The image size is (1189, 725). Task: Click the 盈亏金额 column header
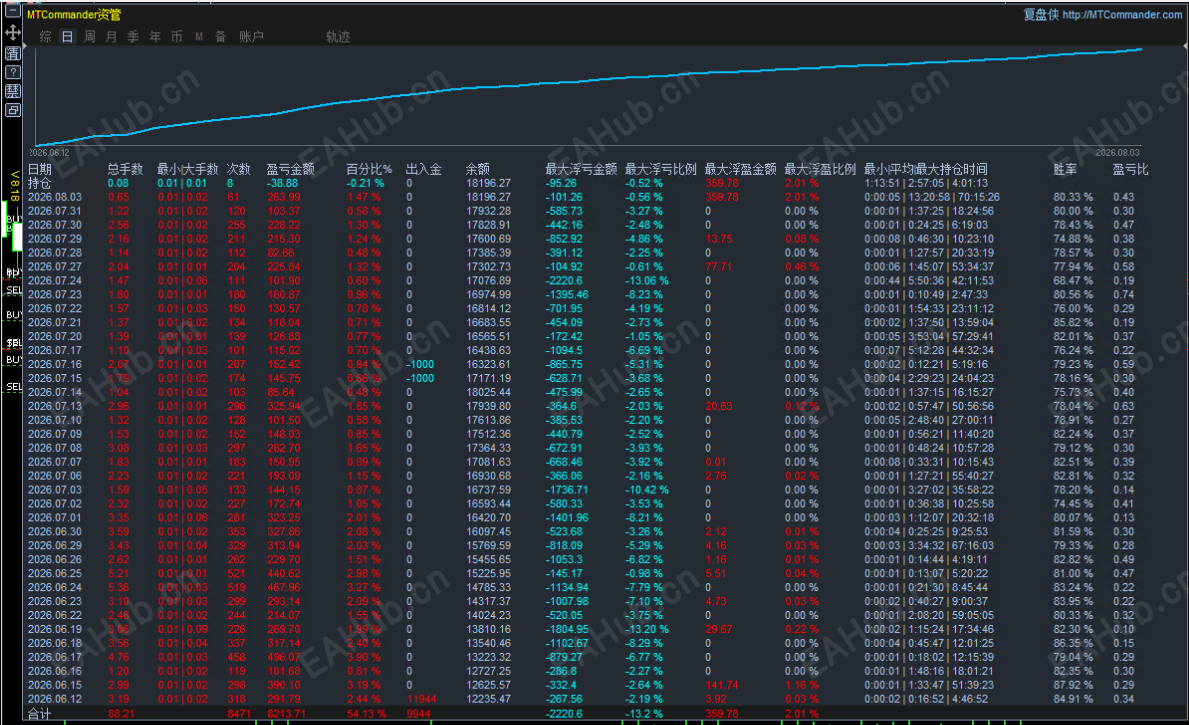tap(290, 169)
